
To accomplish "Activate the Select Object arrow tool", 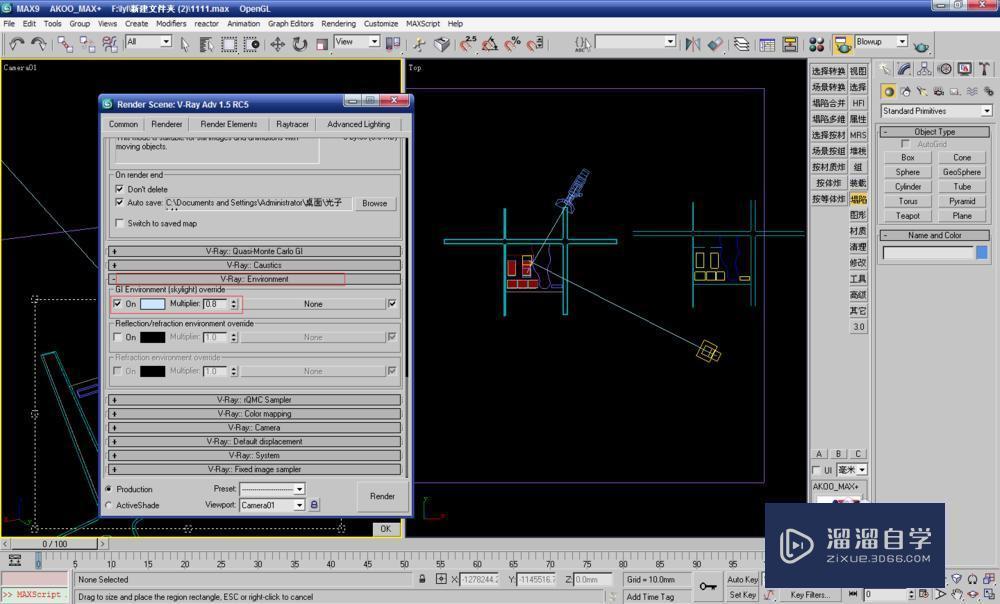I will [183, 43].
